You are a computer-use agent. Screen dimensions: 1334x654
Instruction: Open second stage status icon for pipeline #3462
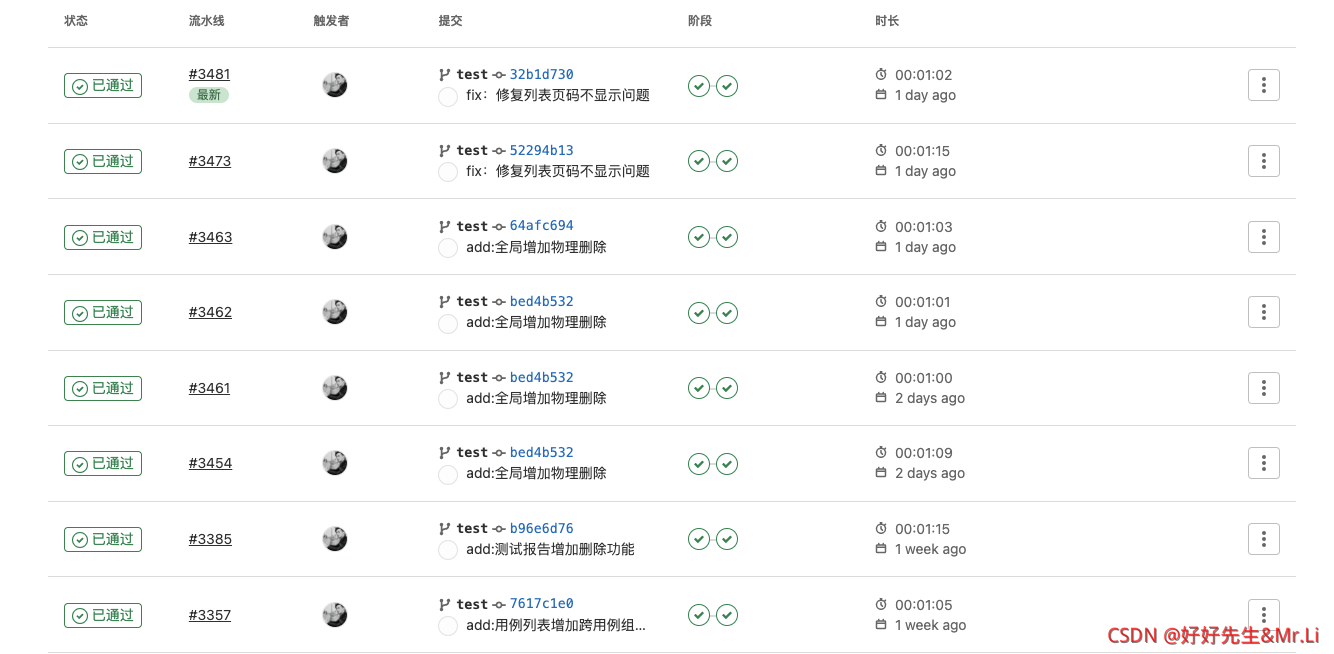coord(727,313)
